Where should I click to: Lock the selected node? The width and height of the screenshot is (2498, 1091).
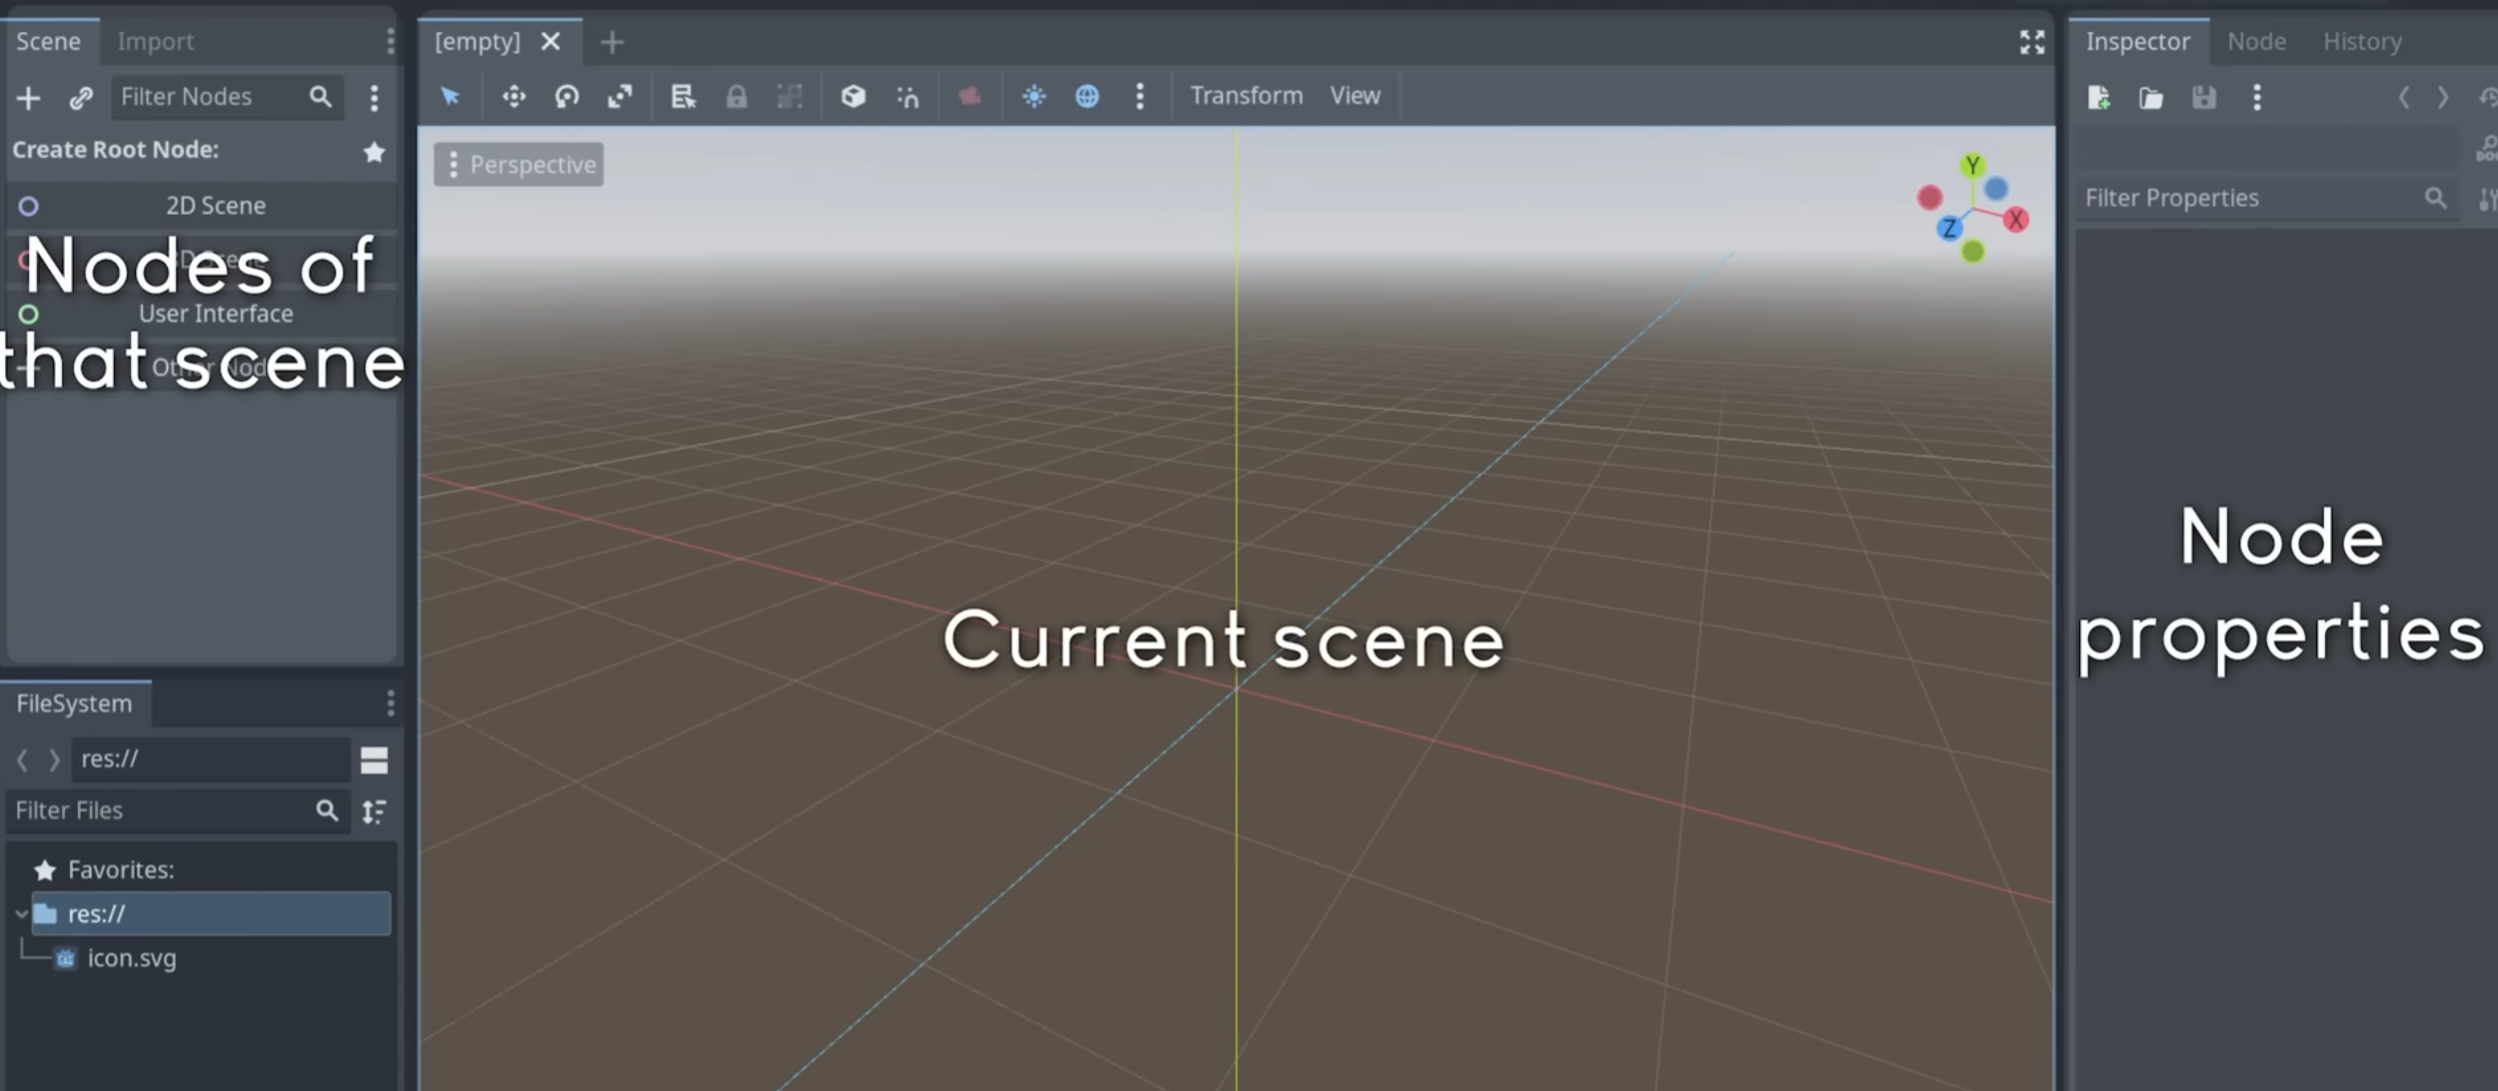tap(736, 96)
